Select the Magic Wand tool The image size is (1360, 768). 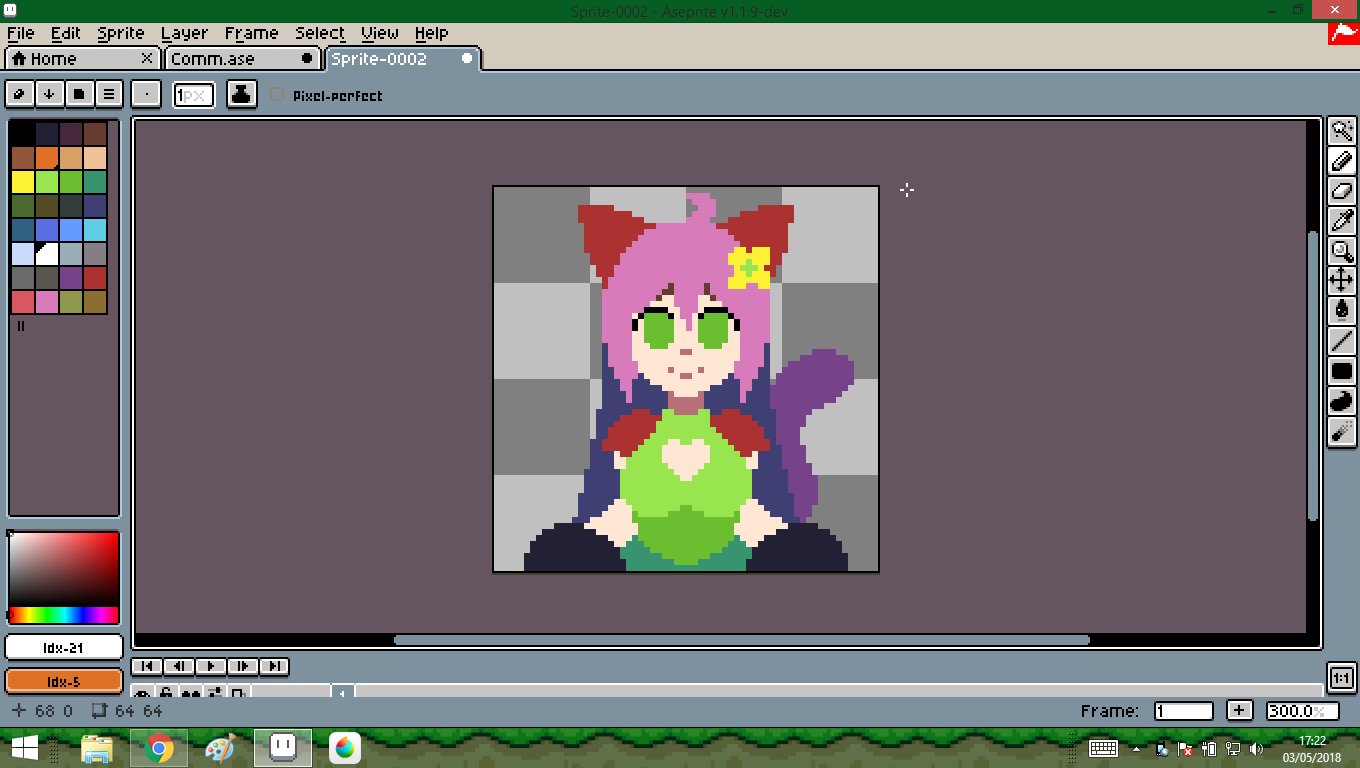(1341, 131)
